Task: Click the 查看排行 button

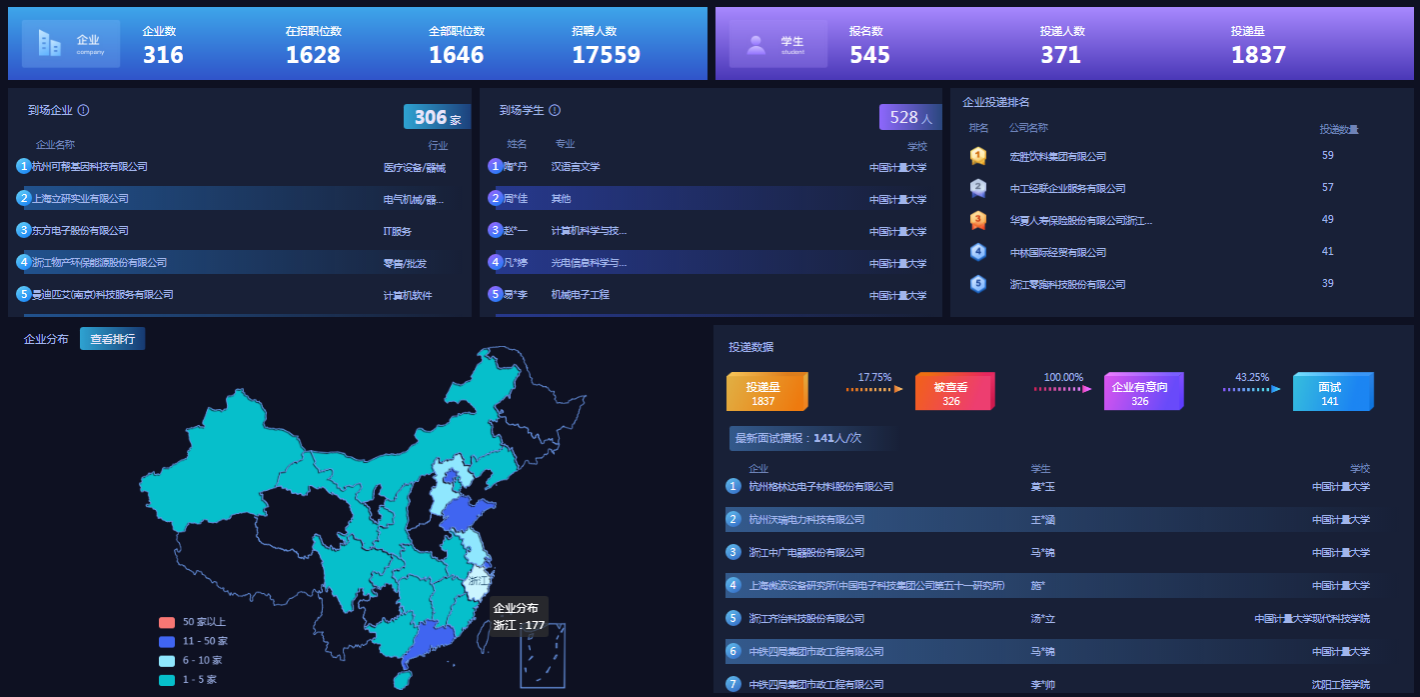Action: point(112,339)
